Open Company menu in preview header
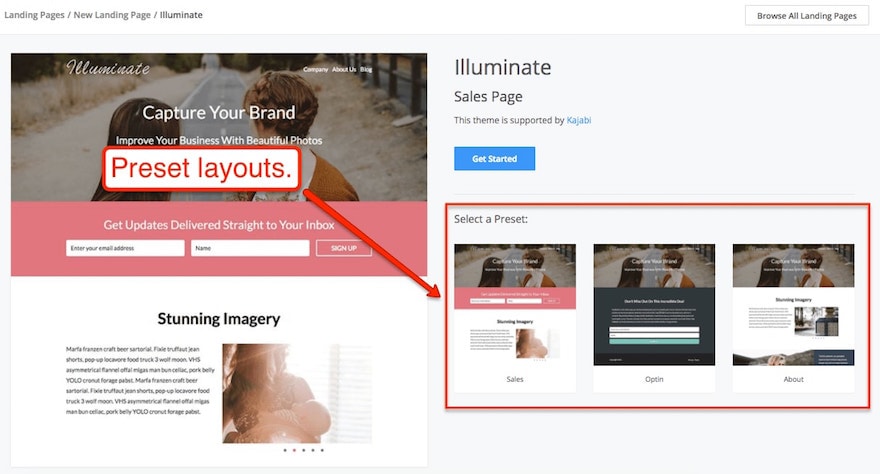Image resolution: width=880 pixels, height=474 pixels. 315,70
